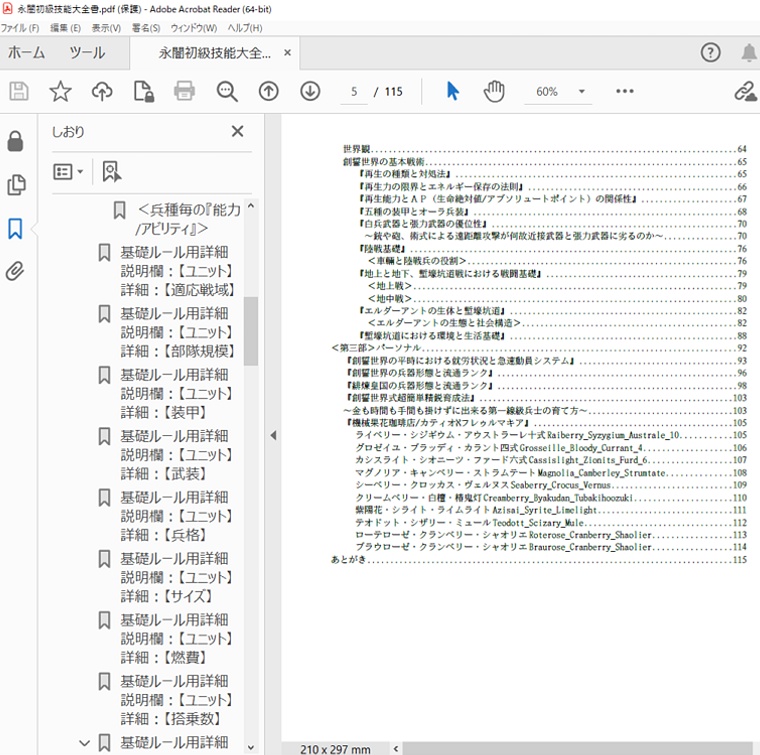
Task: Open the 表示(V) menu
Action: [106, 28]
